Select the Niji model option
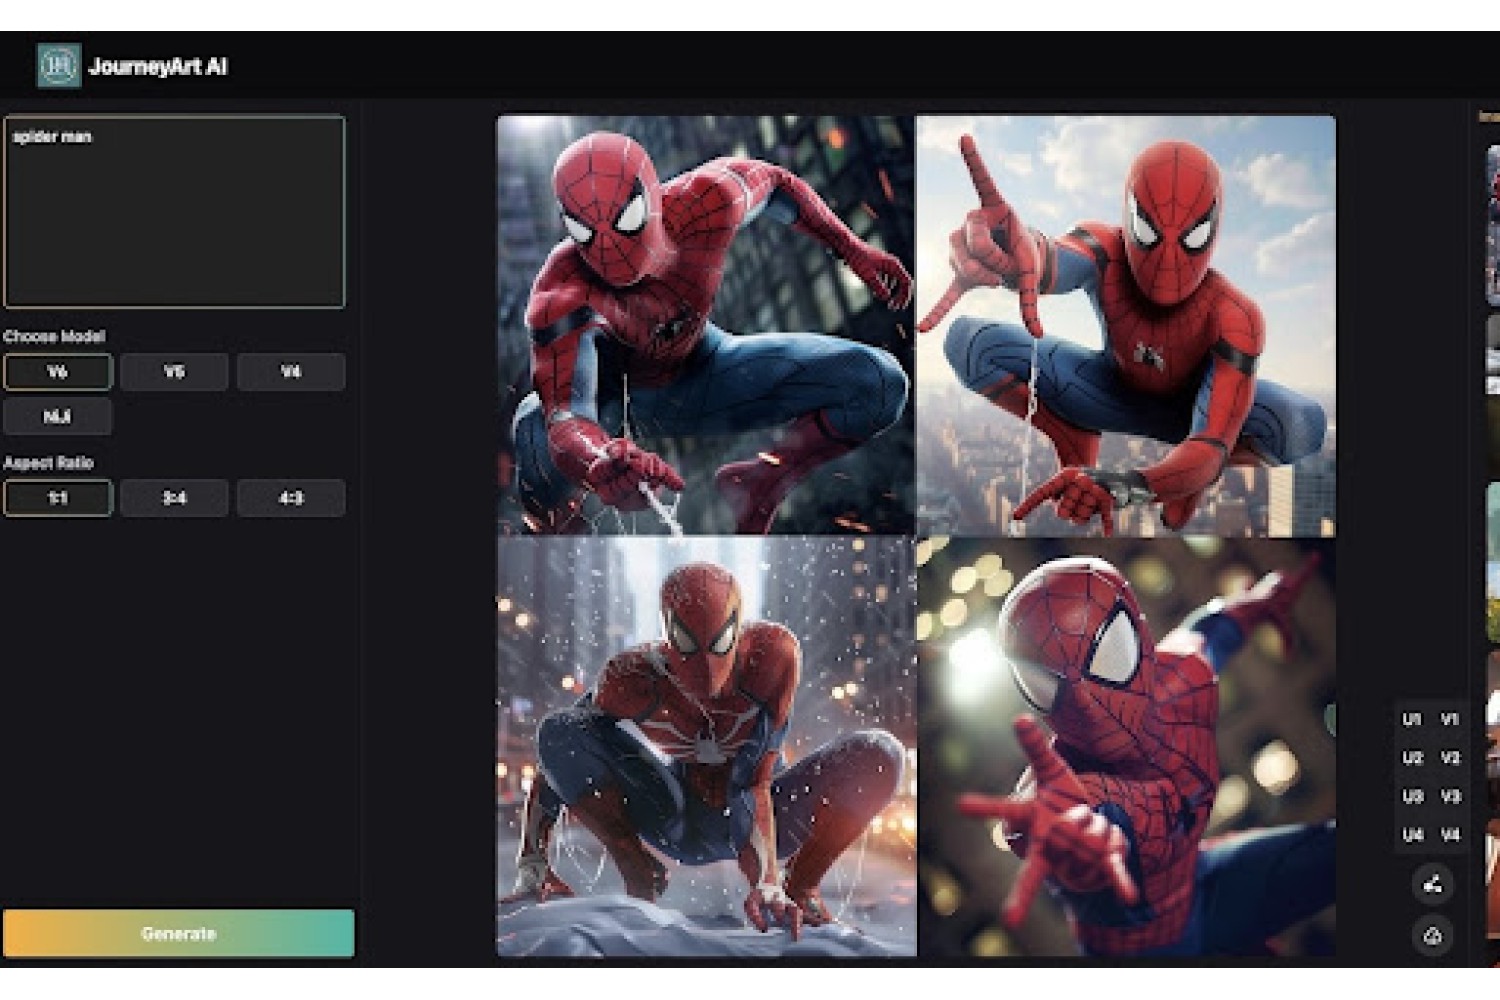Image resolution: width=1500 pixels, height=1000 pixels. pos(58,417)
